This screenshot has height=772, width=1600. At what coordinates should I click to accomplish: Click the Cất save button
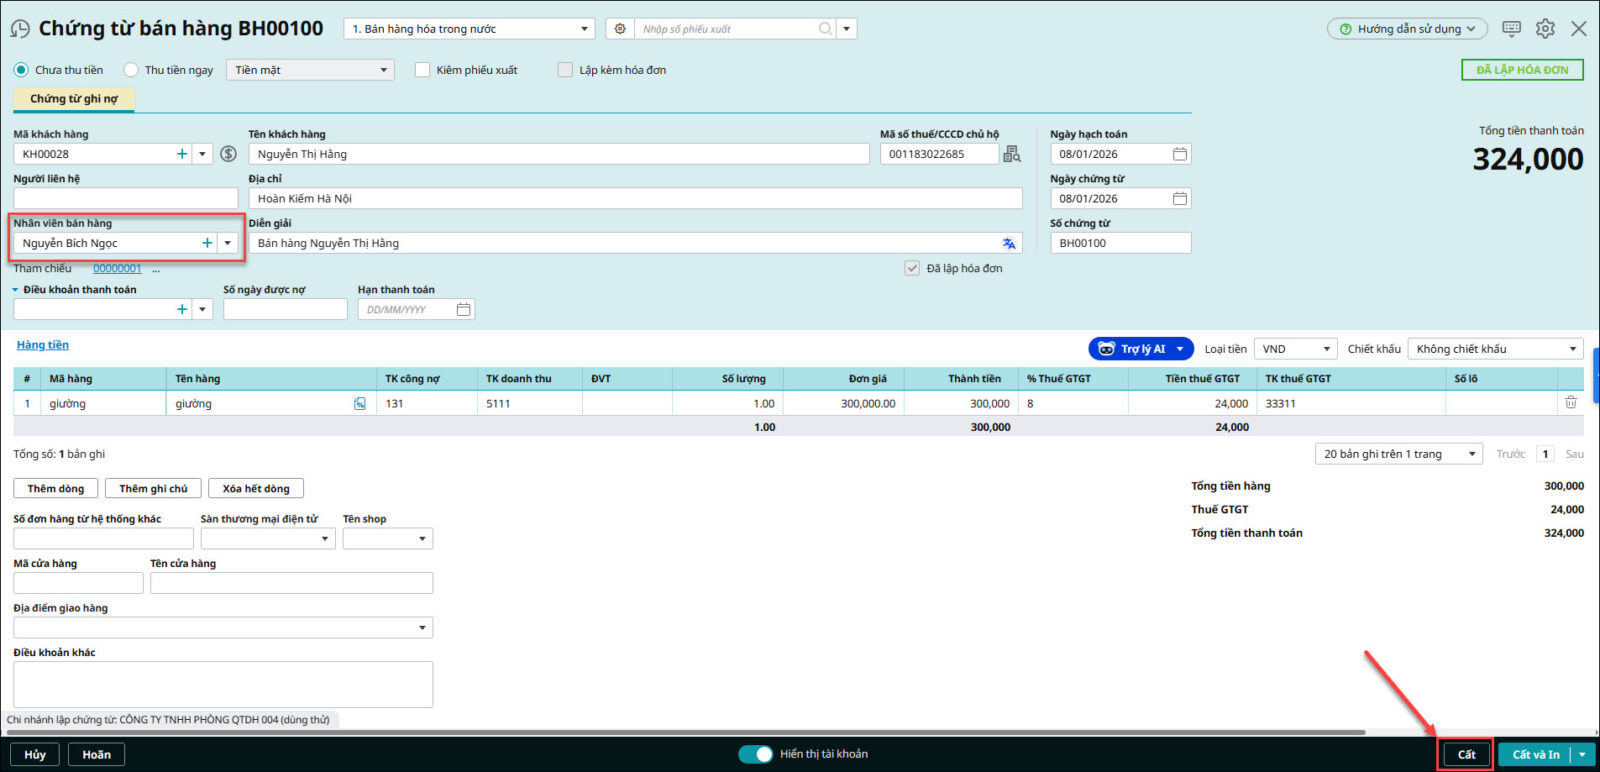pos(1466,754)
